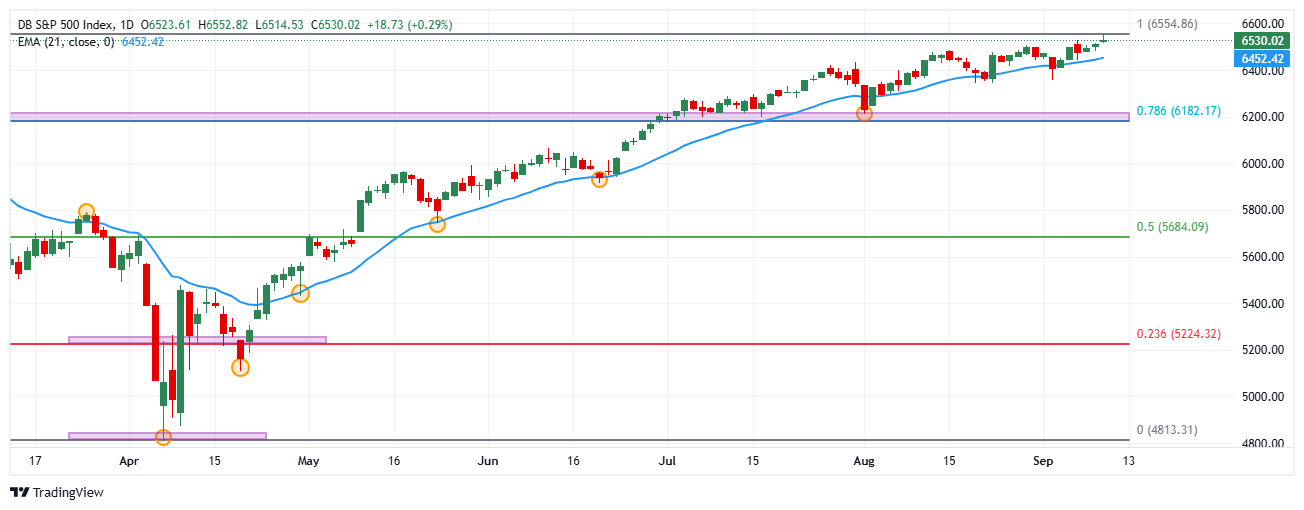Select the purple zone at the 0.786 level
The height and width of the screenshot is (510, 1304).
[x=570, y=116]
